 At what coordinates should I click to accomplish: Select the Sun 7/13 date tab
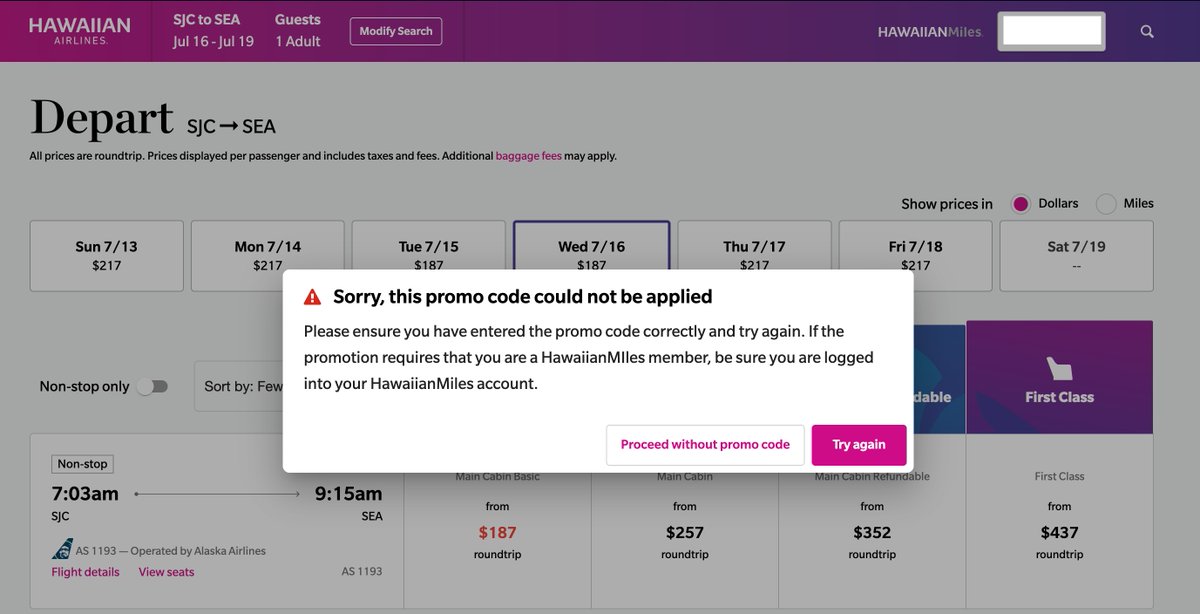(x=107, y=256)
